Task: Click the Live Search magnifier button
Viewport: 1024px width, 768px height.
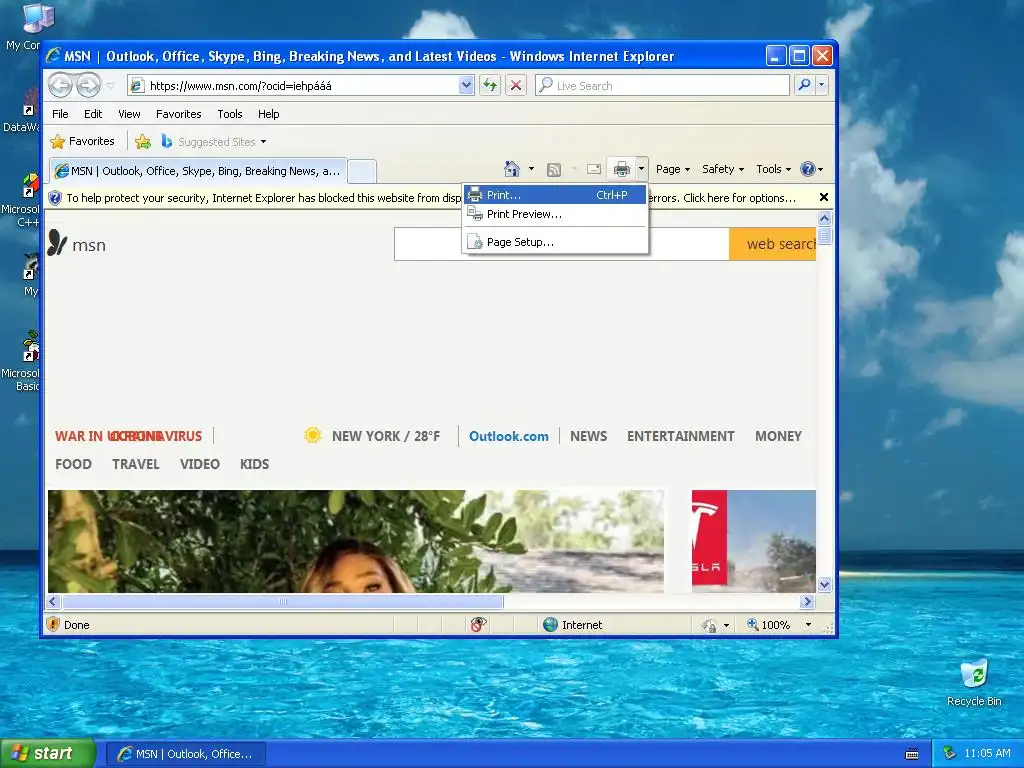Action: [805, 85]
